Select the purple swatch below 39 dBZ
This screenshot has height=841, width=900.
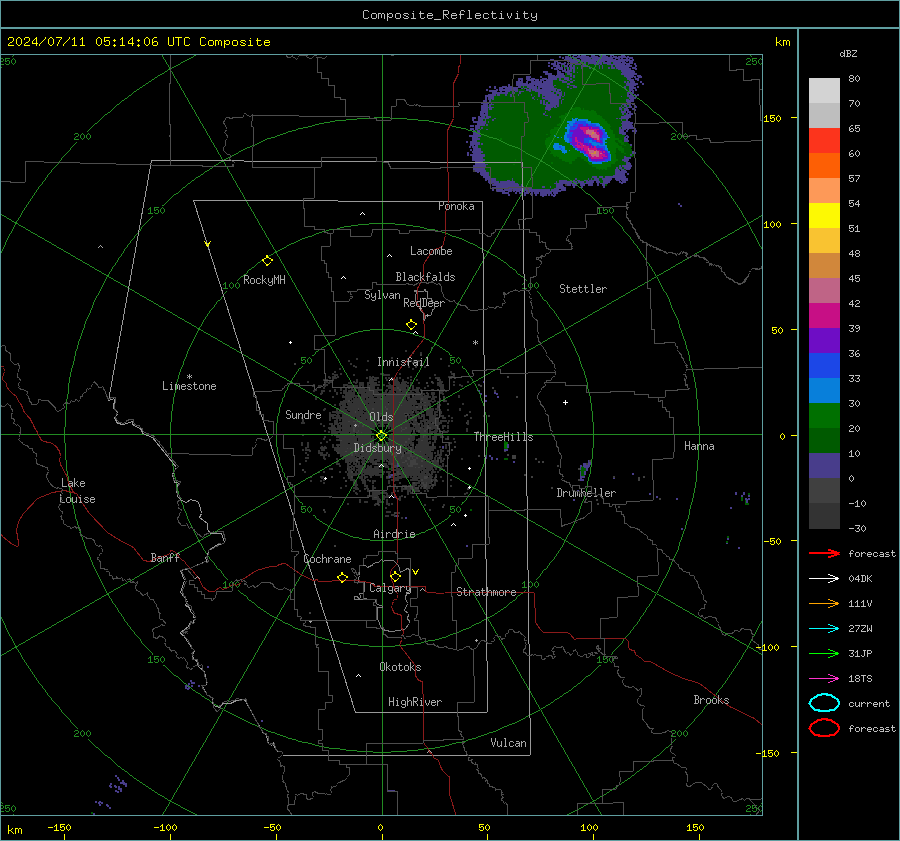pos(824,340)
